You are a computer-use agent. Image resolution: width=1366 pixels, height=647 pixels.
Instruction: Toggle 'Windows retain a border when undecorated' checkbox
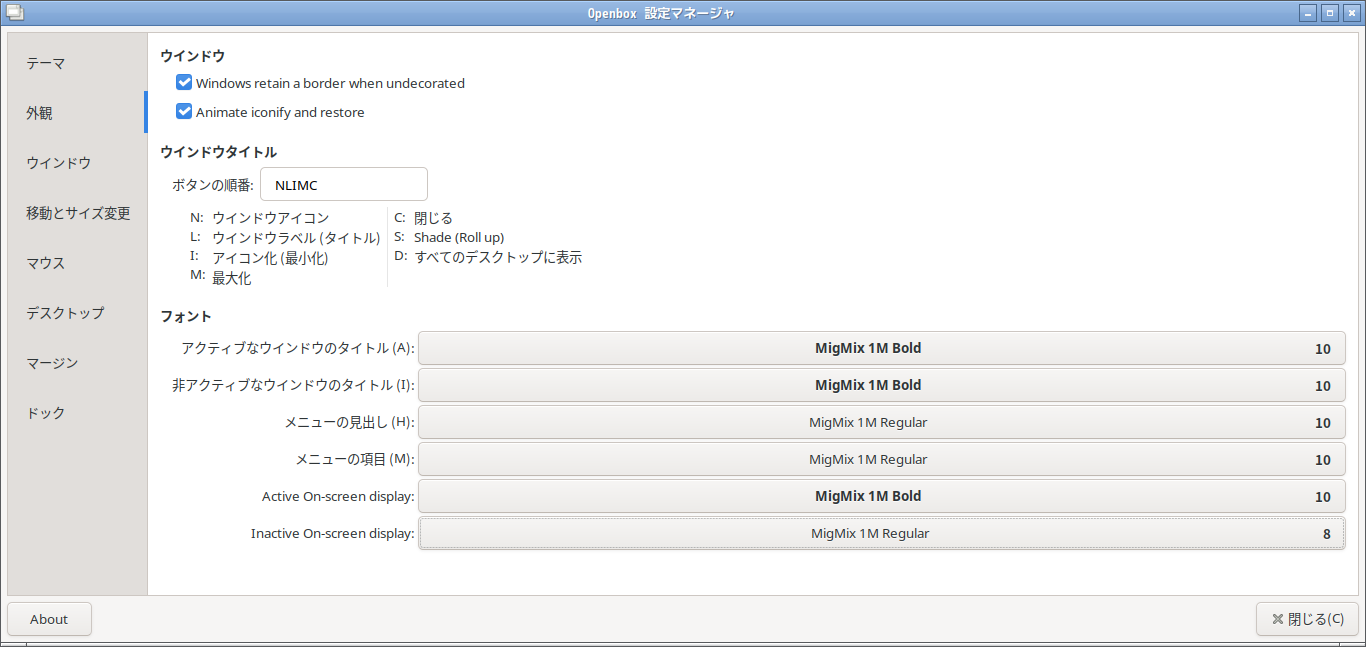[184, 83]
